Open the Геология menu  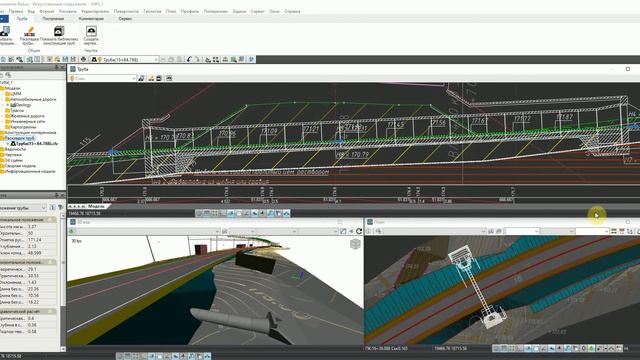[152, 11]
